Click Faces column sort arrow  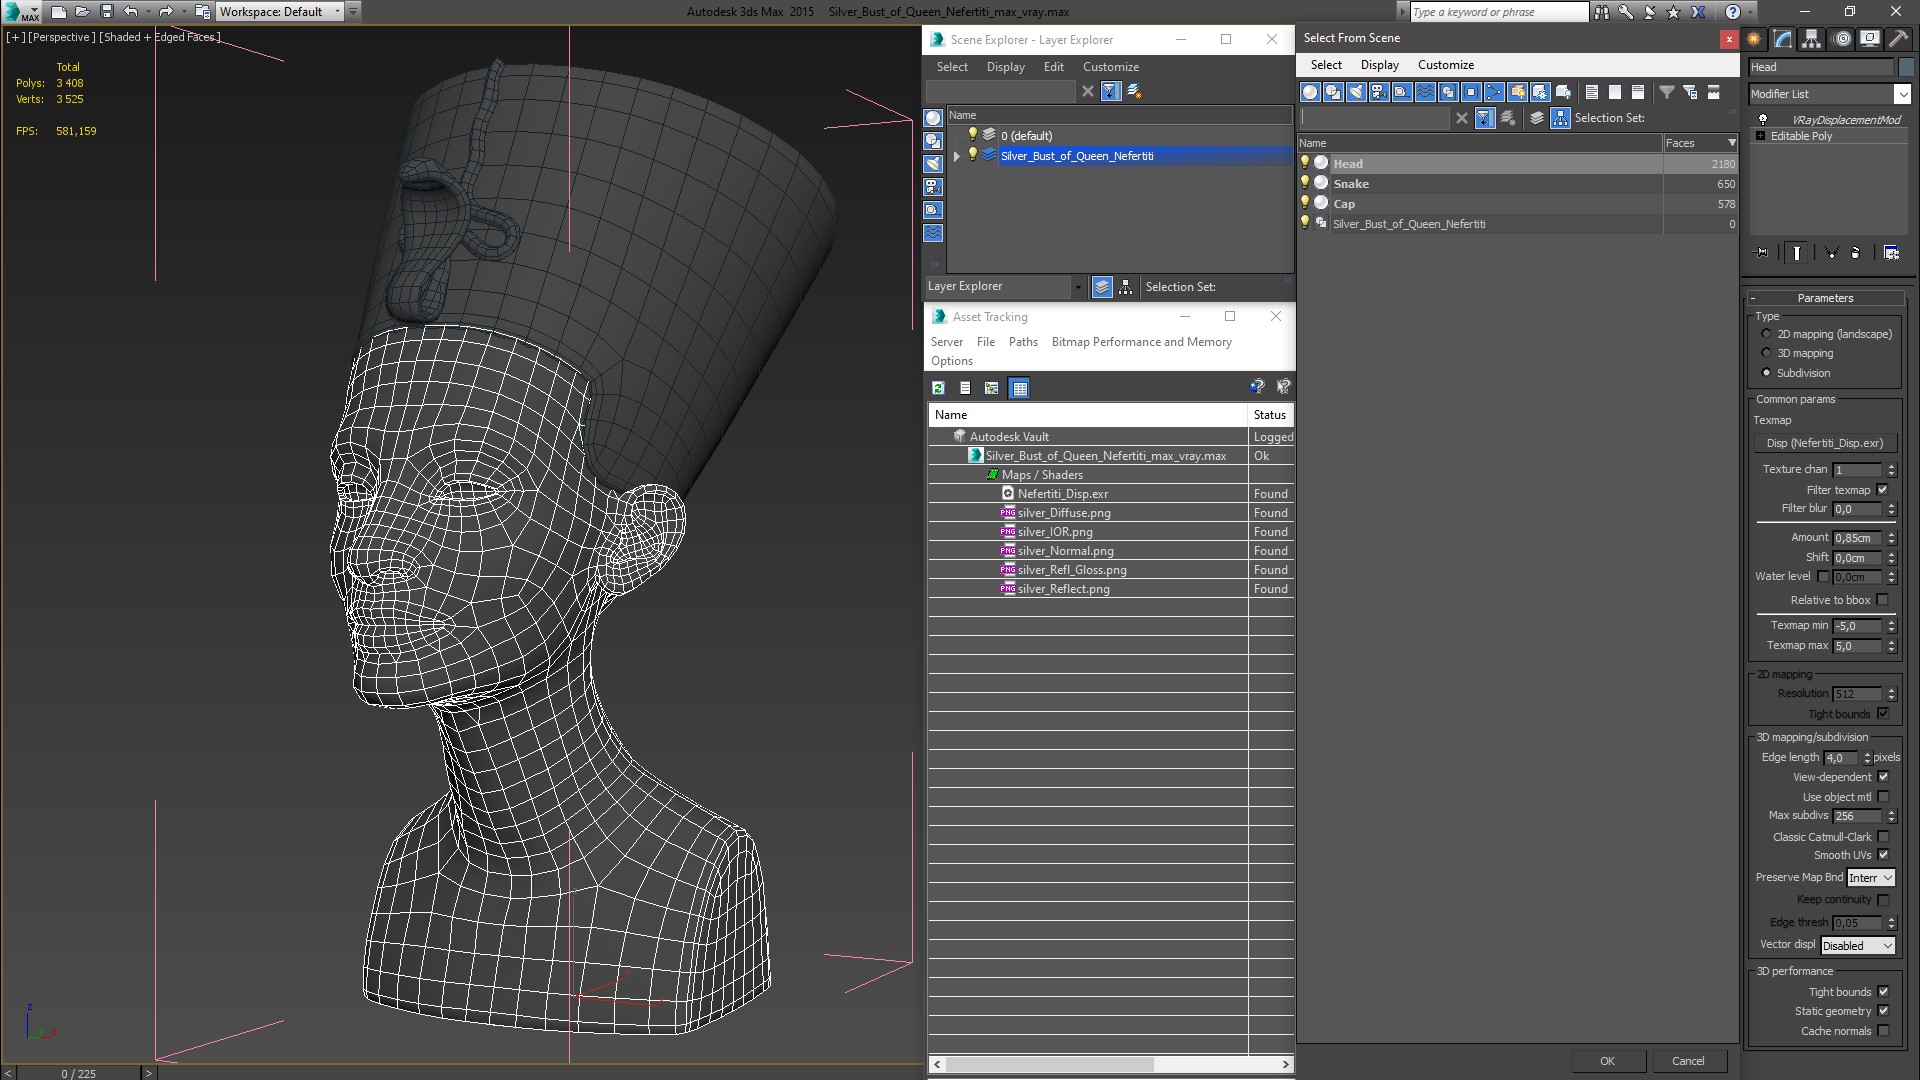(1732, 143)
